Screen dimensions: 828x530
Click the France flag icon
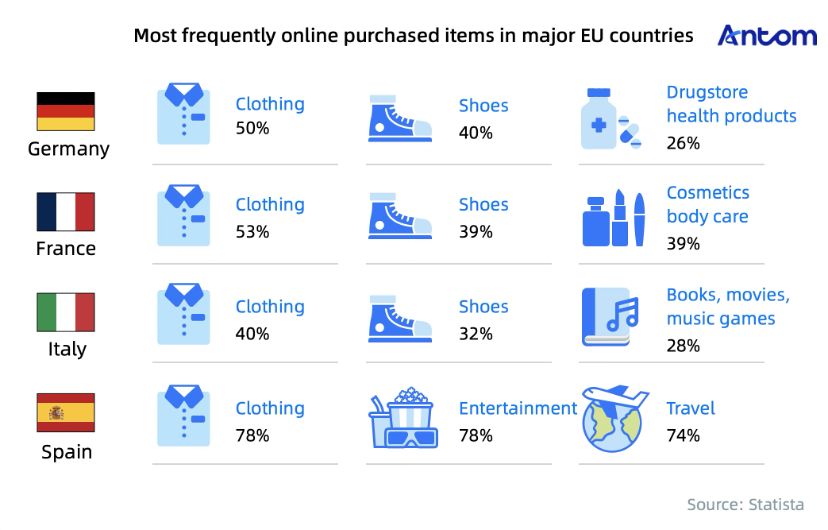[66, 212]
